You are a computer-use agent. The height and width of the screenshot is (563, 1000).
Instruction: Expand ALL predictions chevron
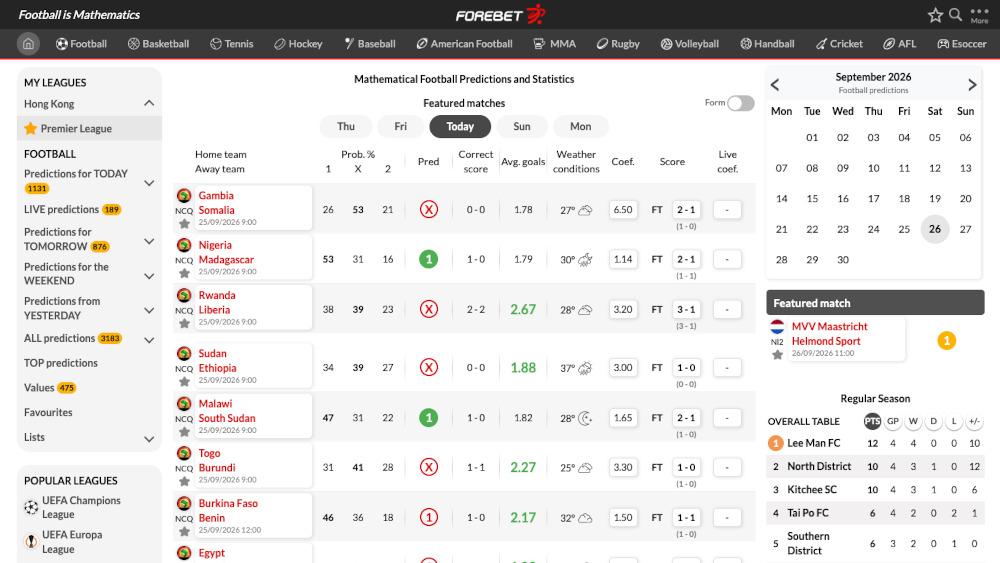click(x=149, y=340)
